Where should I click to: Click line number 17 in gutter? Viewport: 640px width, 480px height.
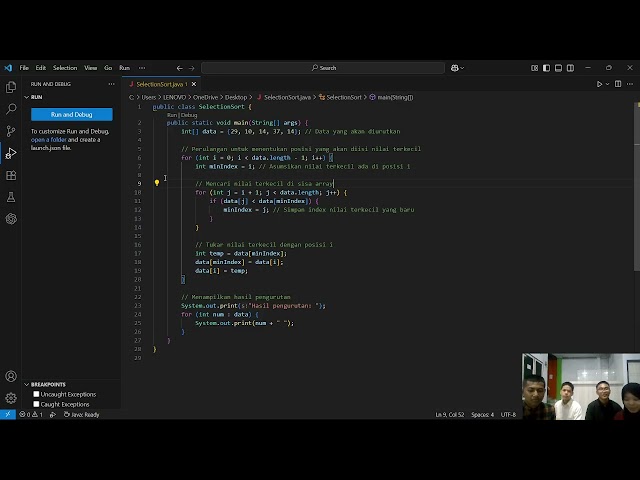(x=138, y=253)
